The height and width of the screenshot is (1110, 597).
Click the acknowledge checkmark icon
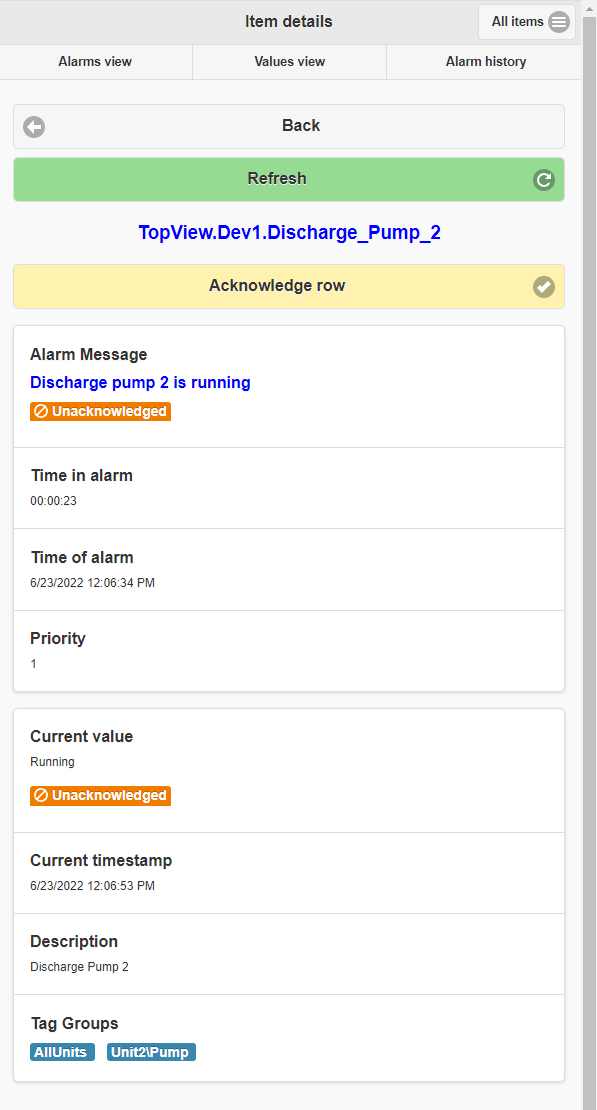tap(544, 287)
